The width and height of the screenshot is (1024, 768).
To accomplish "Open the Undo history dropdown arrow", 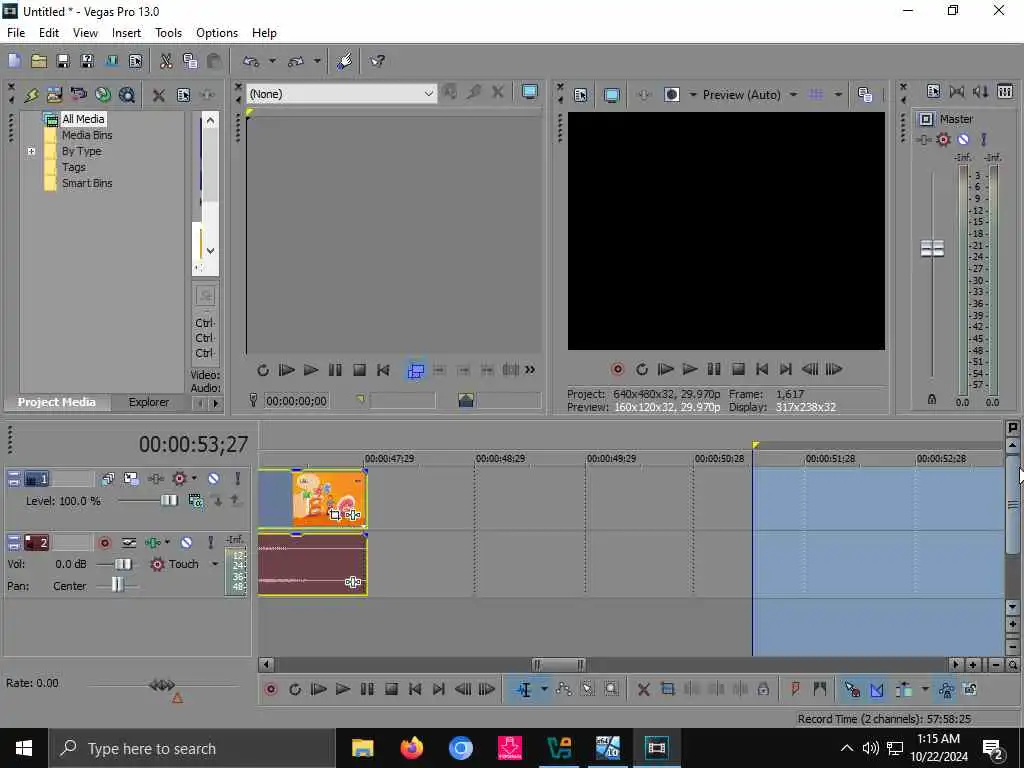I will click(272, 61).
